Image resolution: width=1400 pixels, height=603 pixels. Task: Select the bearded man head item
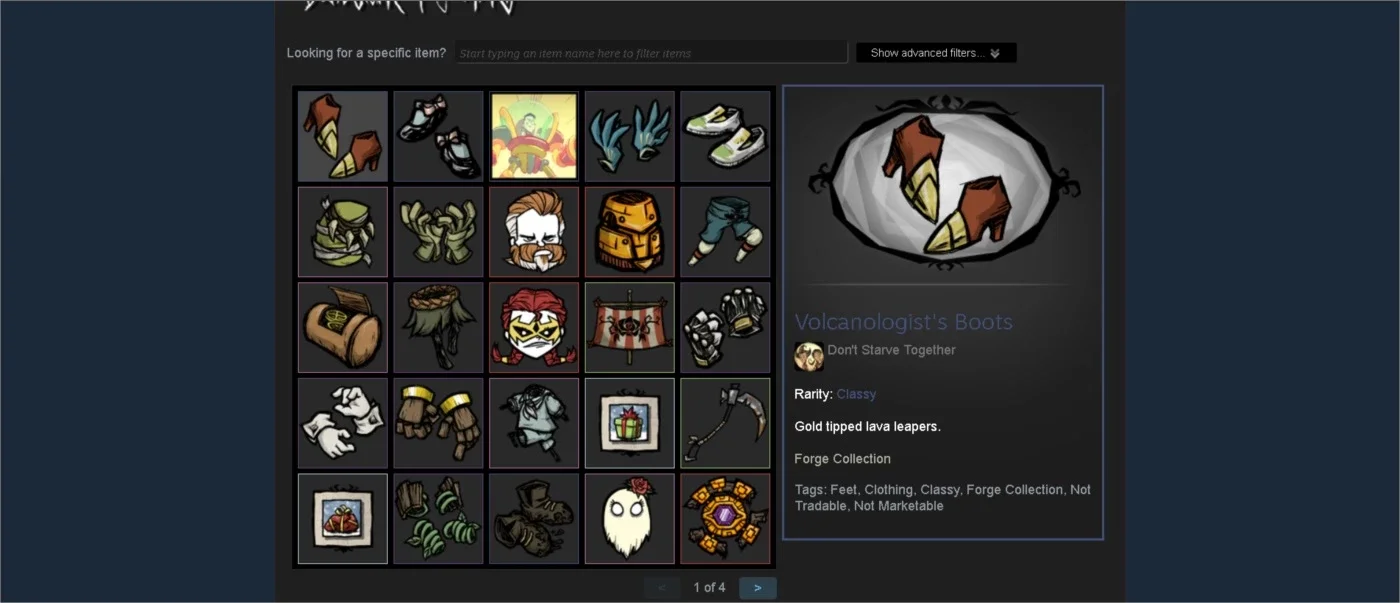coord(534,232)
